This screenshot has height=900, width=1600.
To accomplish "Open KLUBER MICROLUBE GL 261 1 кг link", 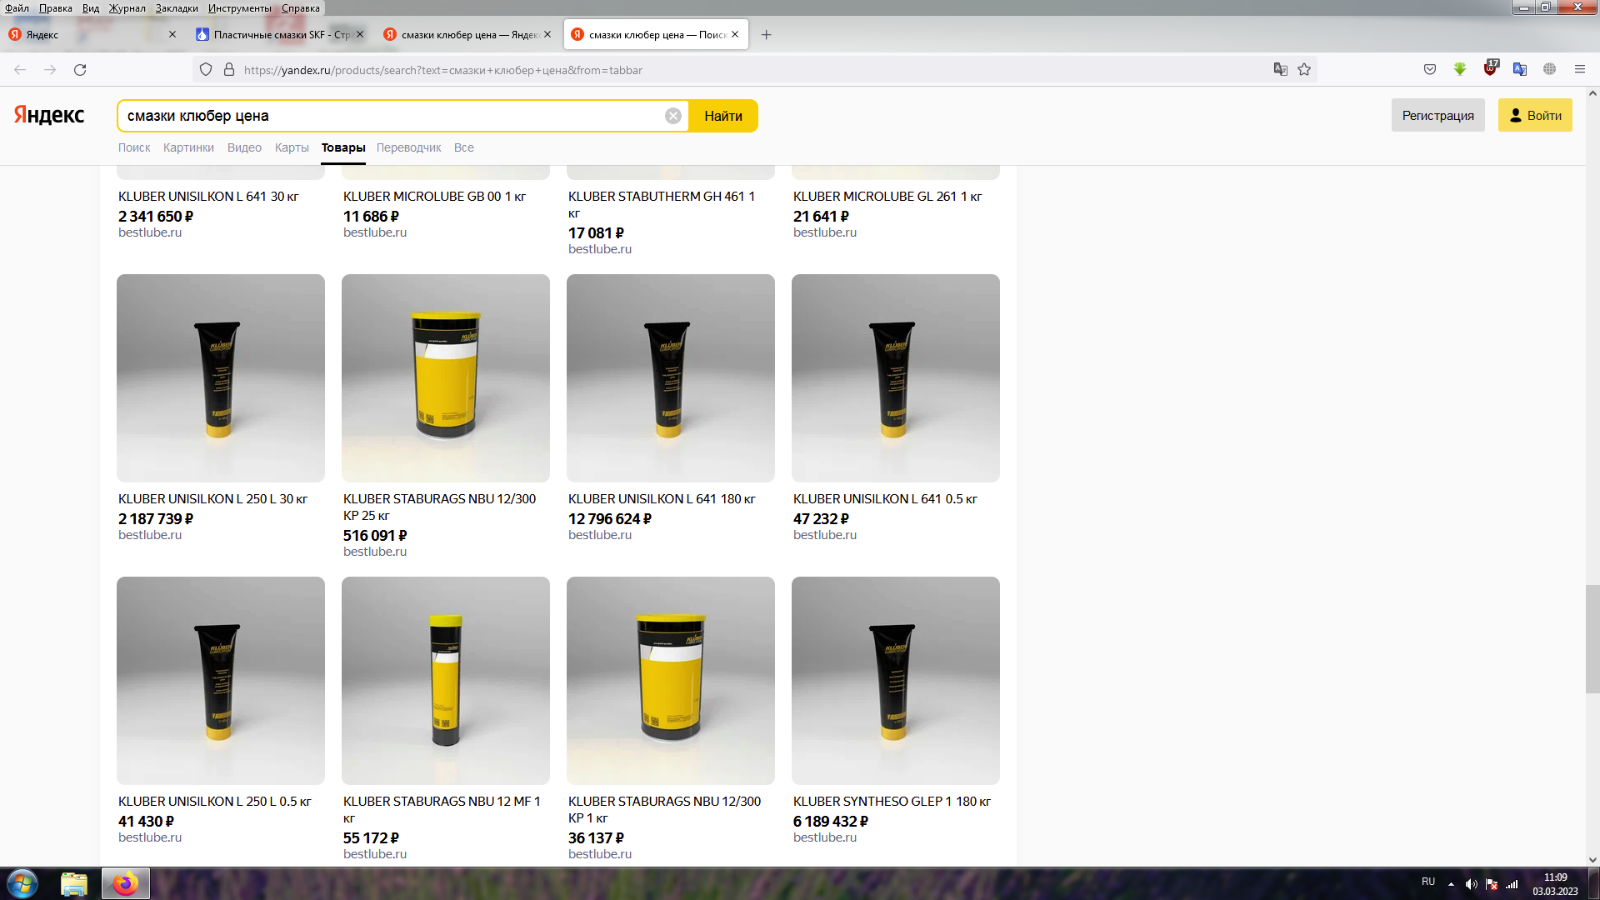I will (x=887, y=197).
